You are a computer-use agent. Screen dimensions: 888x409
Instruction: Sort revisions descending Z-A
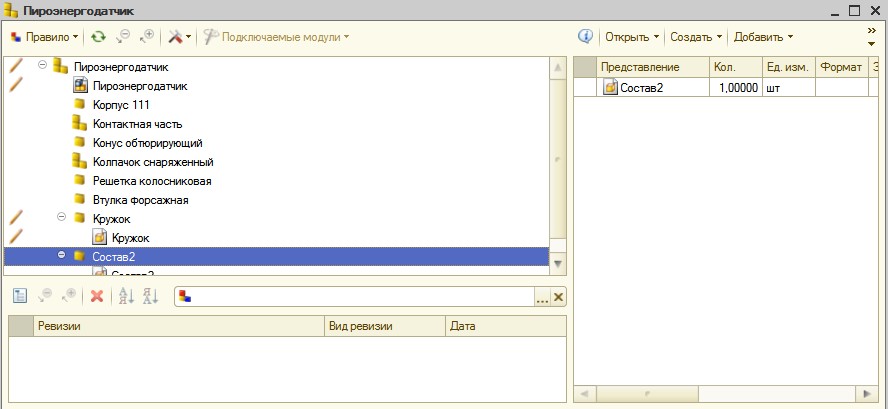pyautogui.click(x=150, y=296)
